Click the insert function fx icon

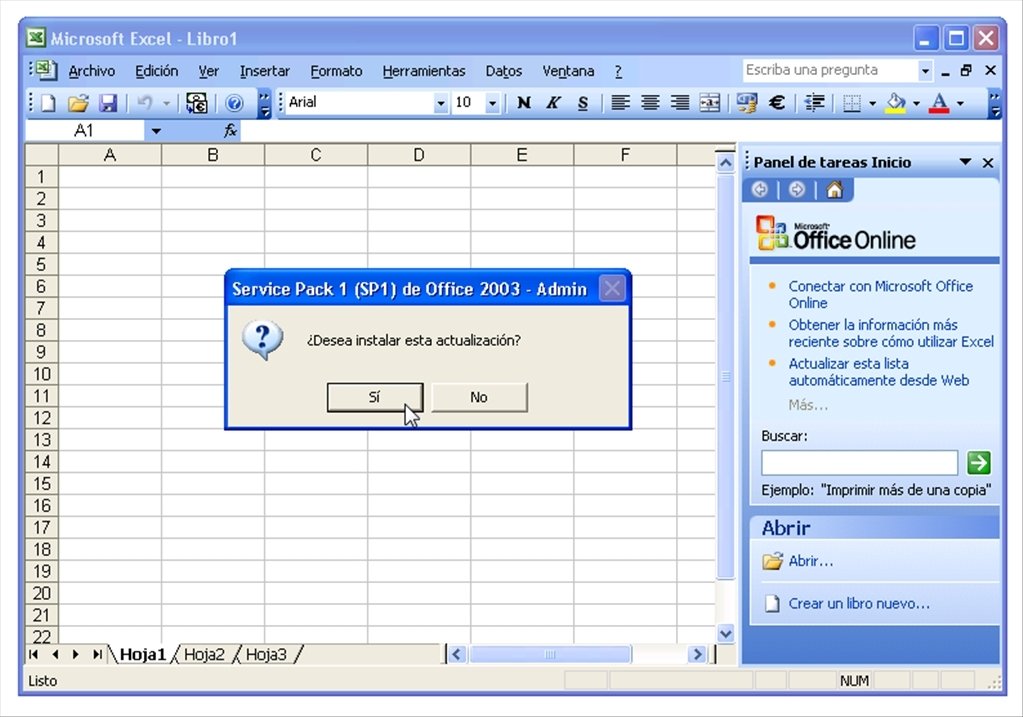(x=230, y=130)
